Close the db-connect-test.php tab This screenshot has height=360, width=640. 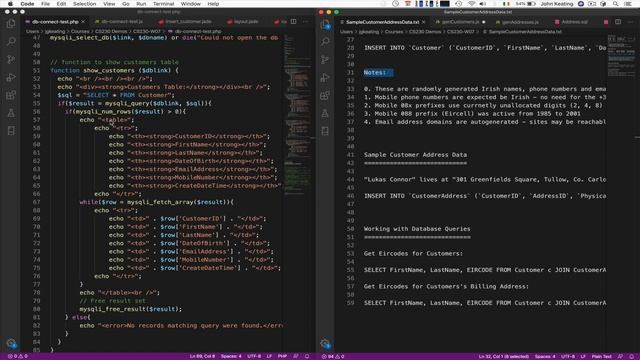pyautogui.click(x=83, y=22)
